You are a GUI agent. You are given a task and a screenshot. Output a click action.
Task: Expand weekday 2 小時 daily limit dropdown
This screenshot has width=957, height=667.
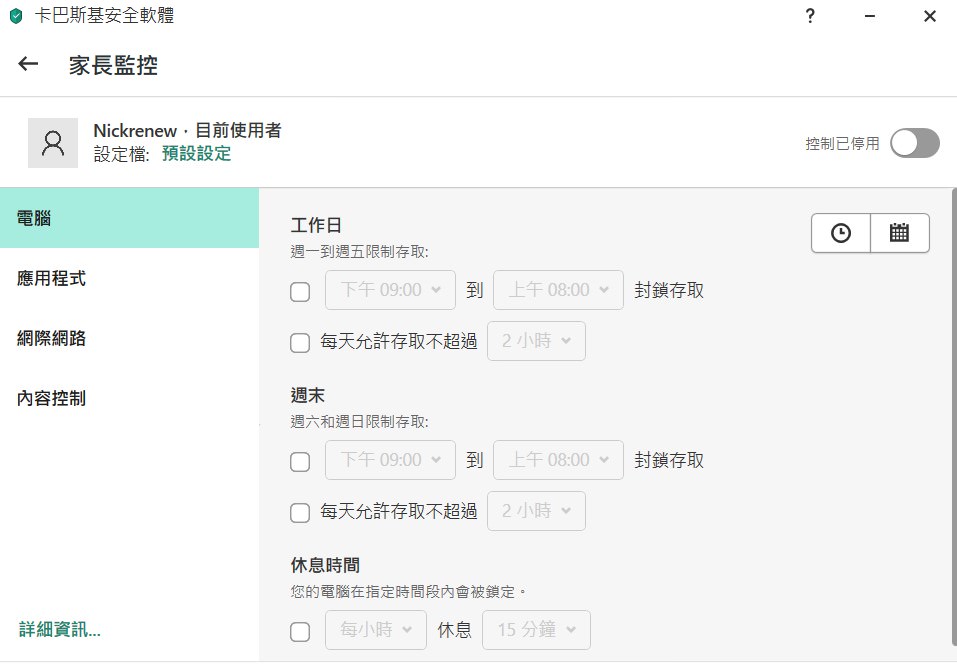pyautogui.click(x=536, y=341)
